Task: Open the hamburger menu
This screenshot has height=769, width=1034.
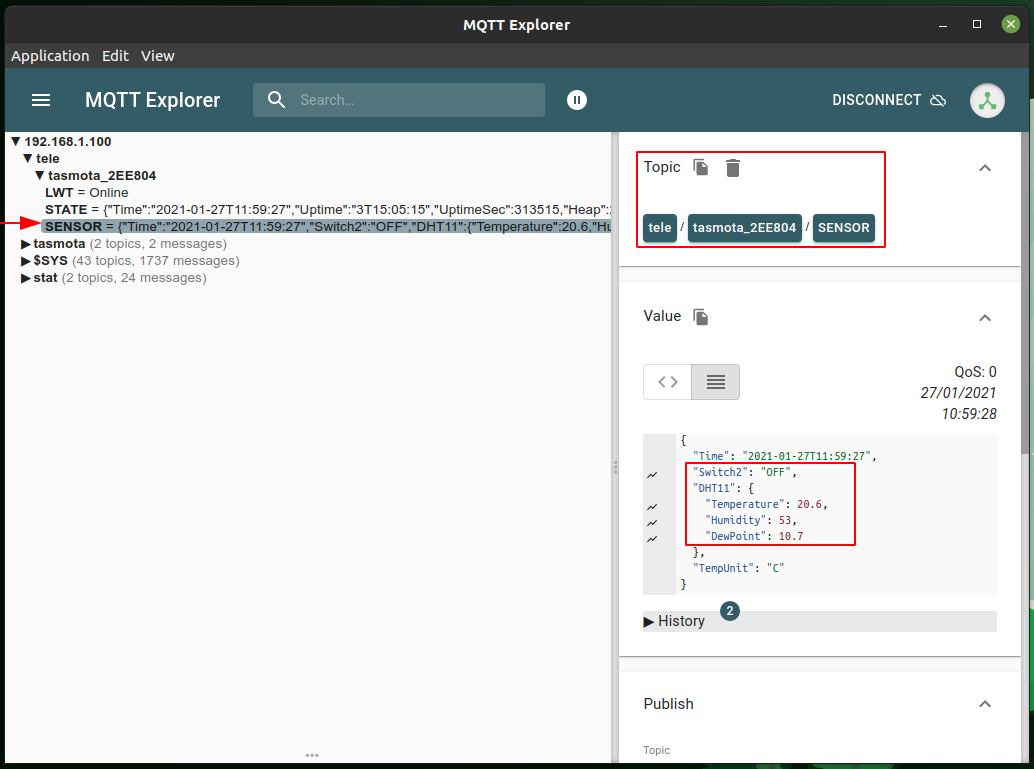Action: click(41, 100)
